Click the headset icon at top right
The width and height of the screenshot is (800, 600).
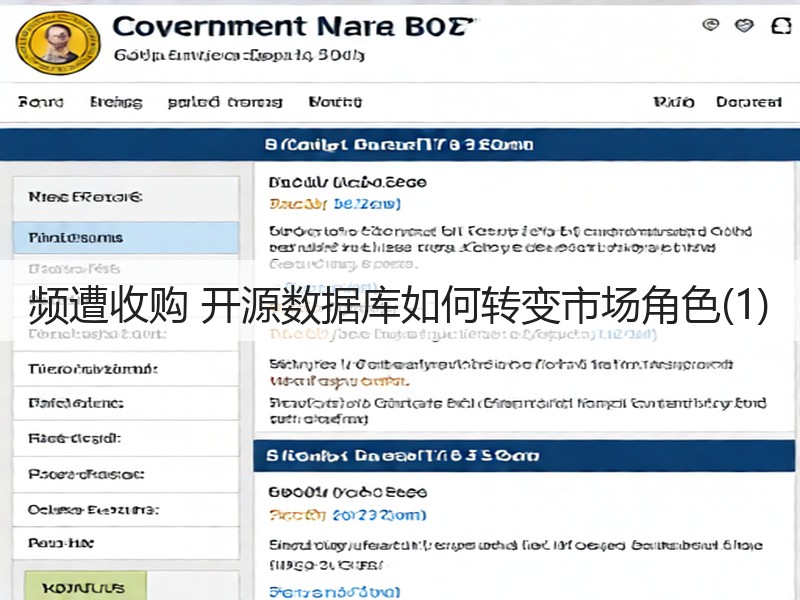click(x=781, y=26)
